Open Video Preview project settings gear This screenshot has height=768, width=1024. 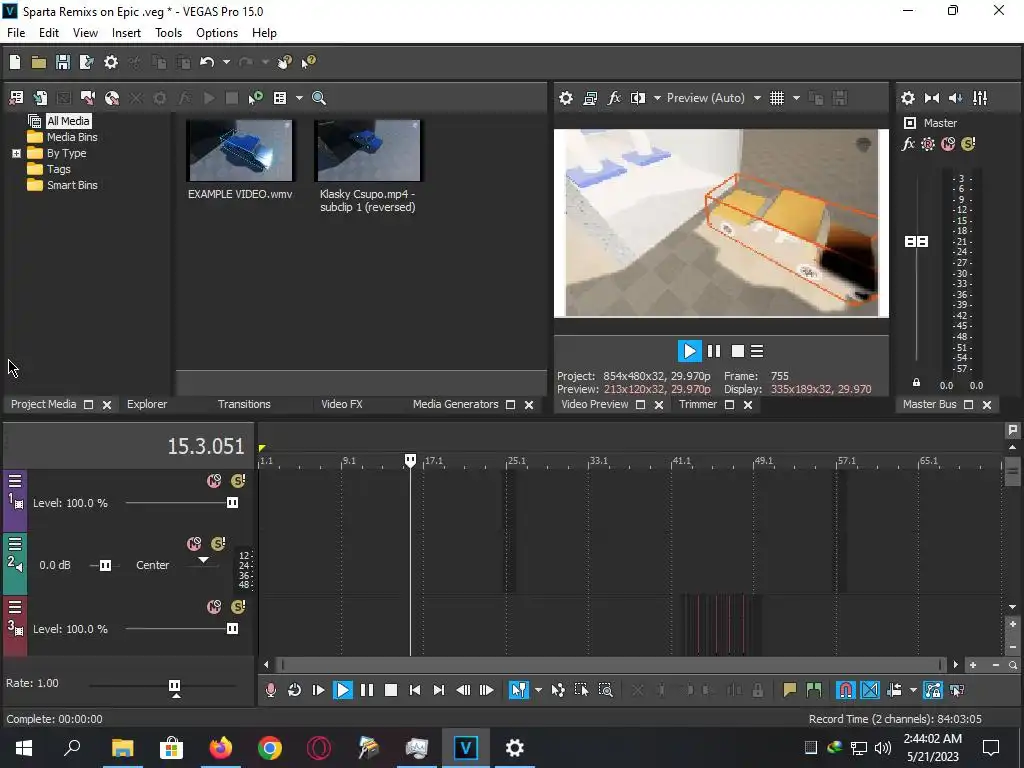tap(566, 98)
